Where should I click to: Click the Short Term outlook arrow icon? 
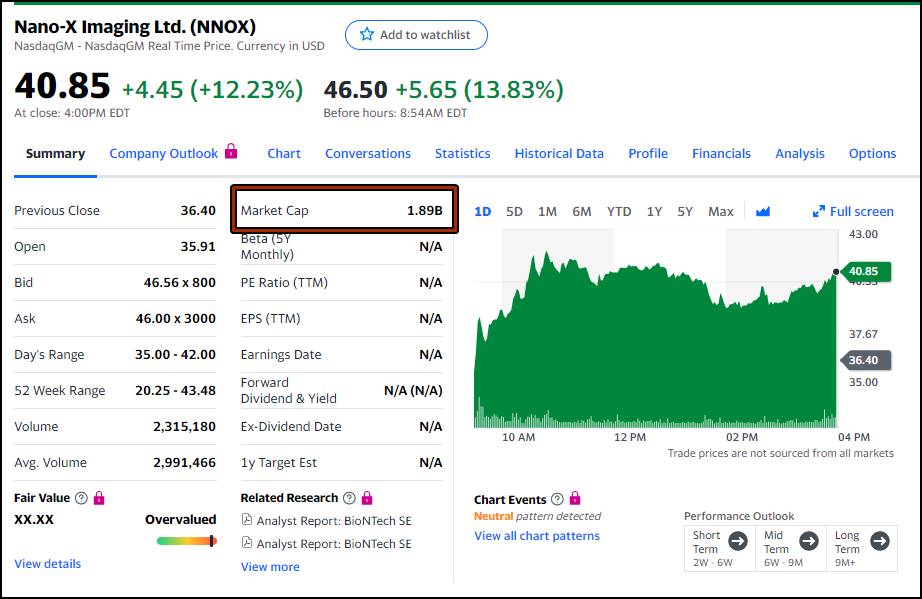tap(738, 541)
